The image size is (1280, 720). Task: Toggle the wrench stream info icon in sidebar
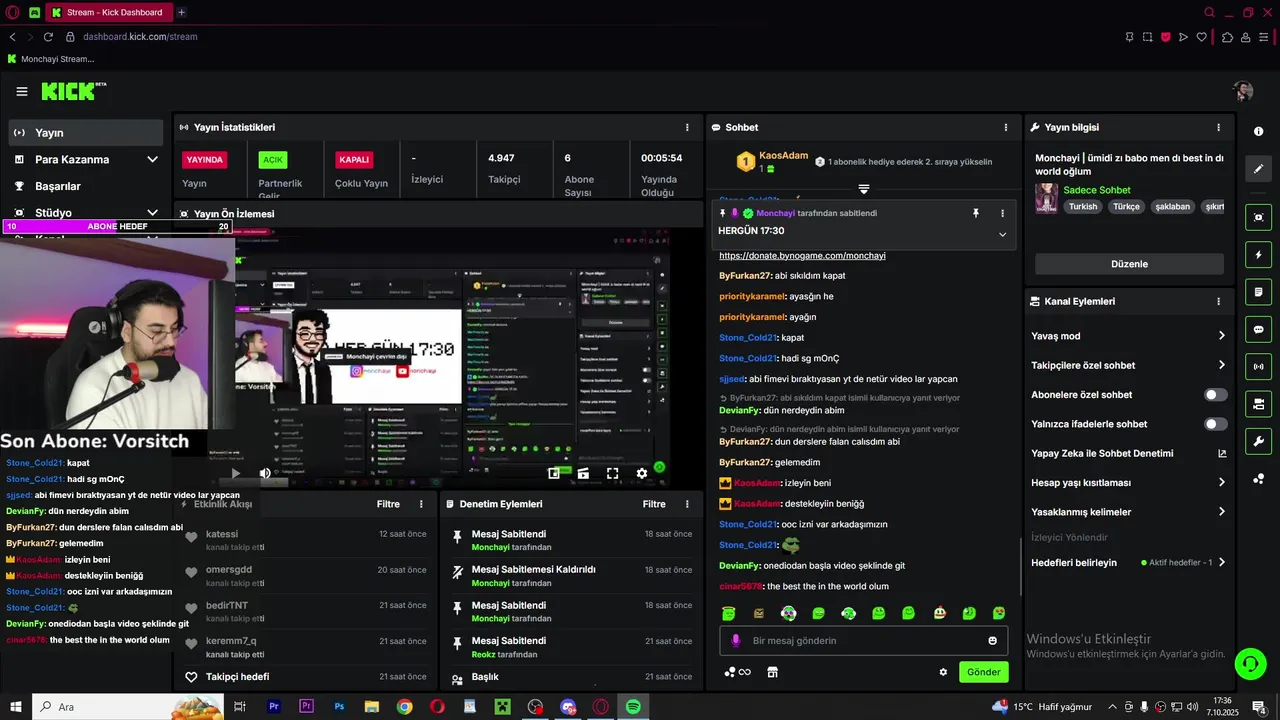pos(1258,441)
